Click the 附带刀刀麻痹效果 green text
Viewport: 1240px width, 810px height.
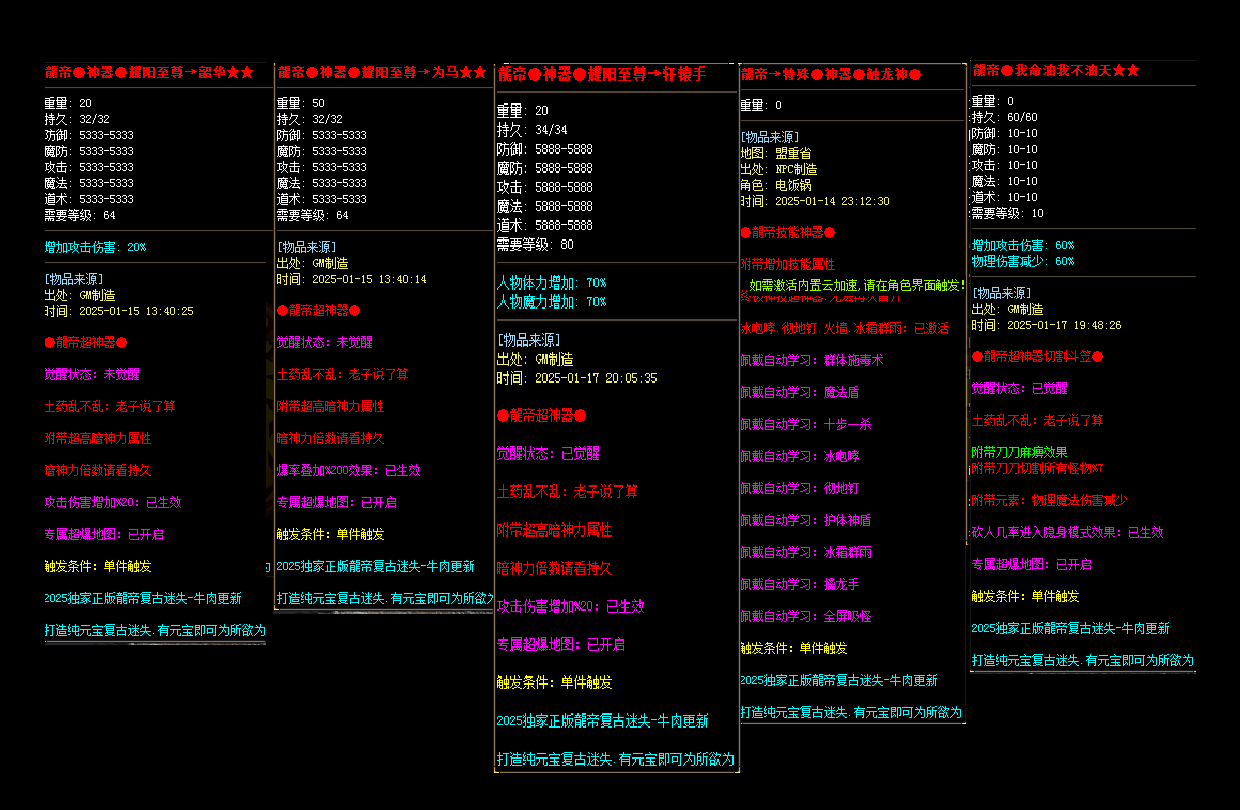[x=1019, y=452]
